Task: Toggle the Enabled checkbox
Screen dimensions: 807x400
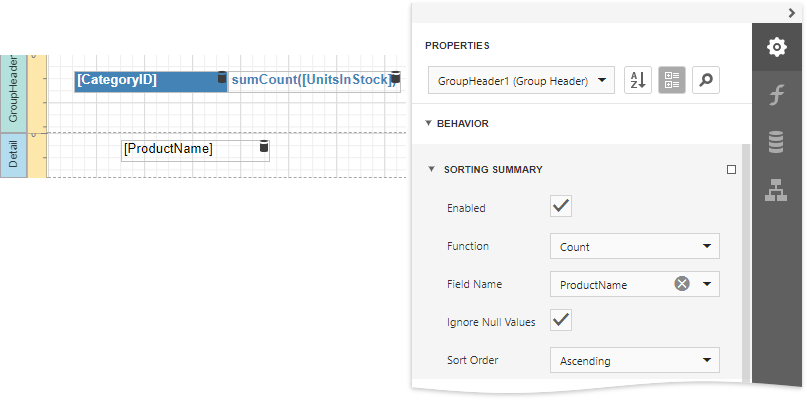Action: [x=561, y=207]
